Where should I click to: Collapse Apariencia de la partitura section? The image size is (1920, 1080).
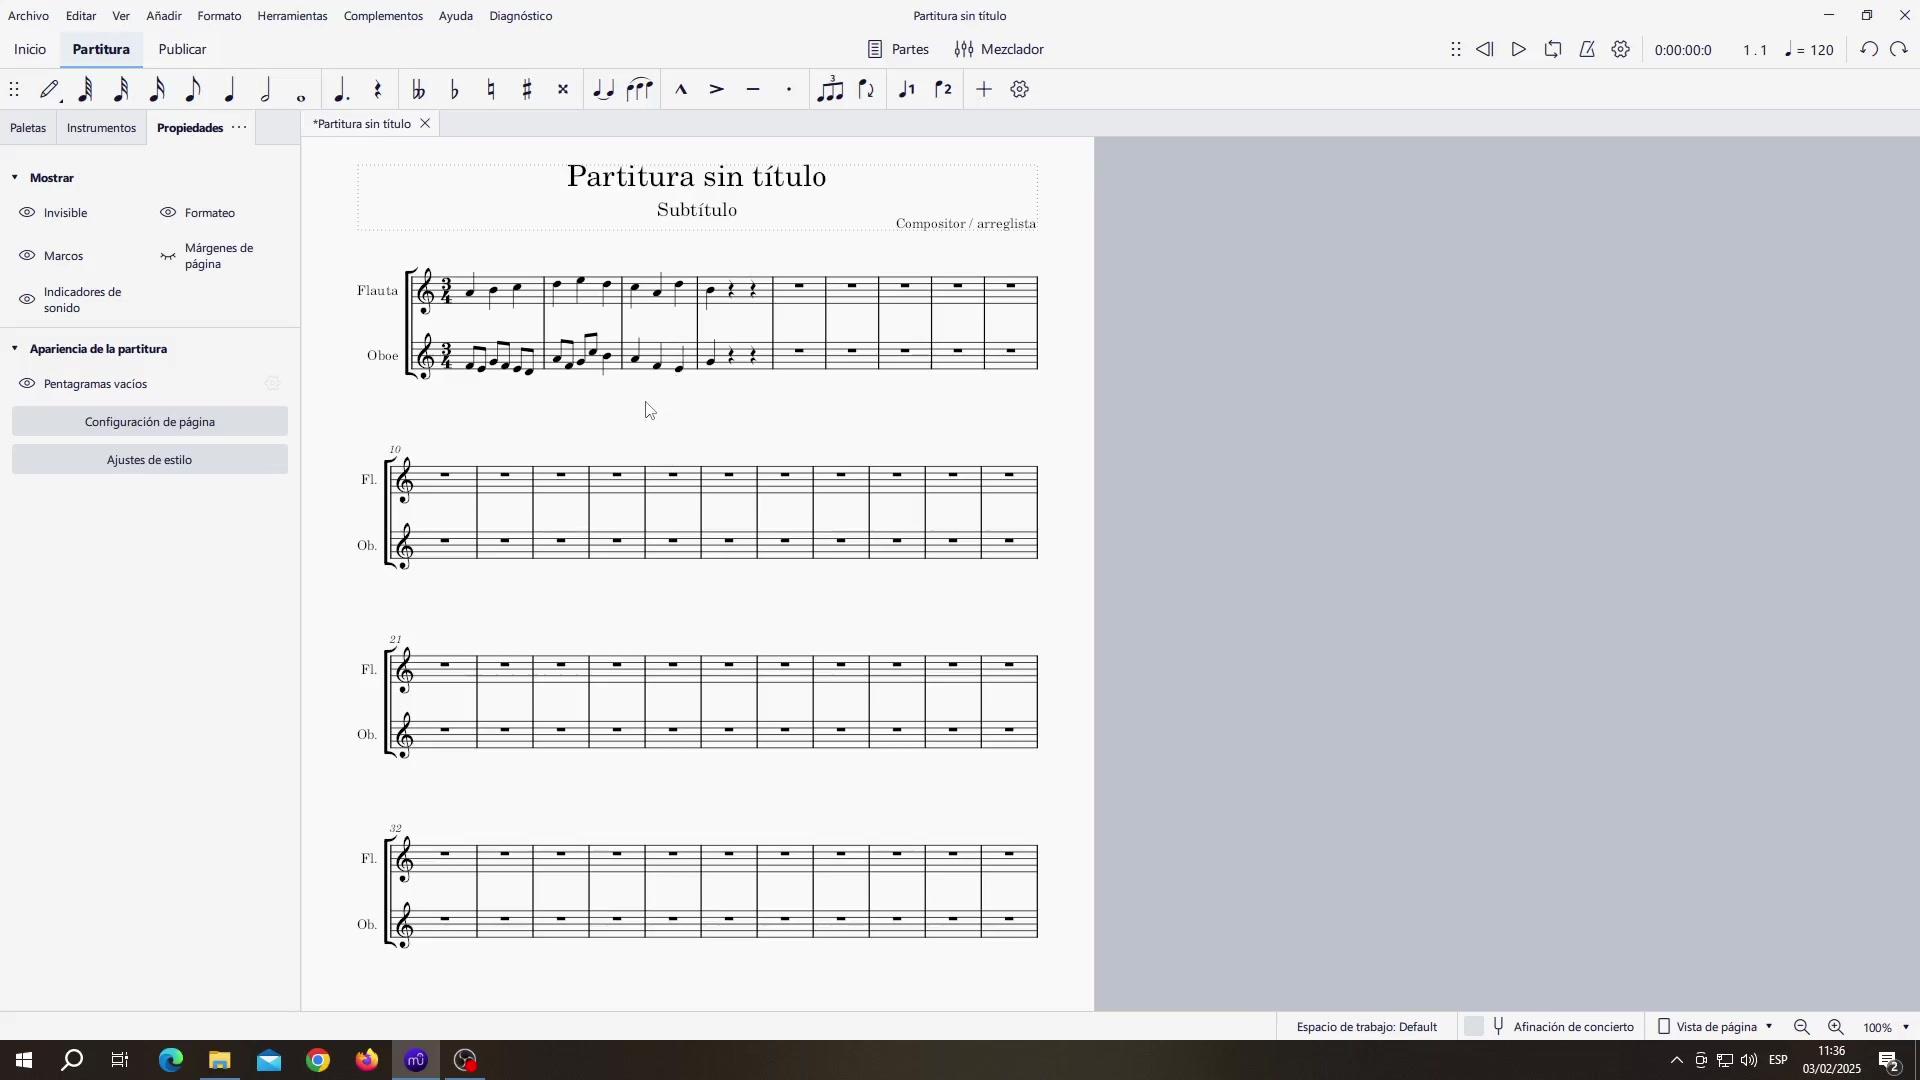pyautogui.click(x=15, y=349)
